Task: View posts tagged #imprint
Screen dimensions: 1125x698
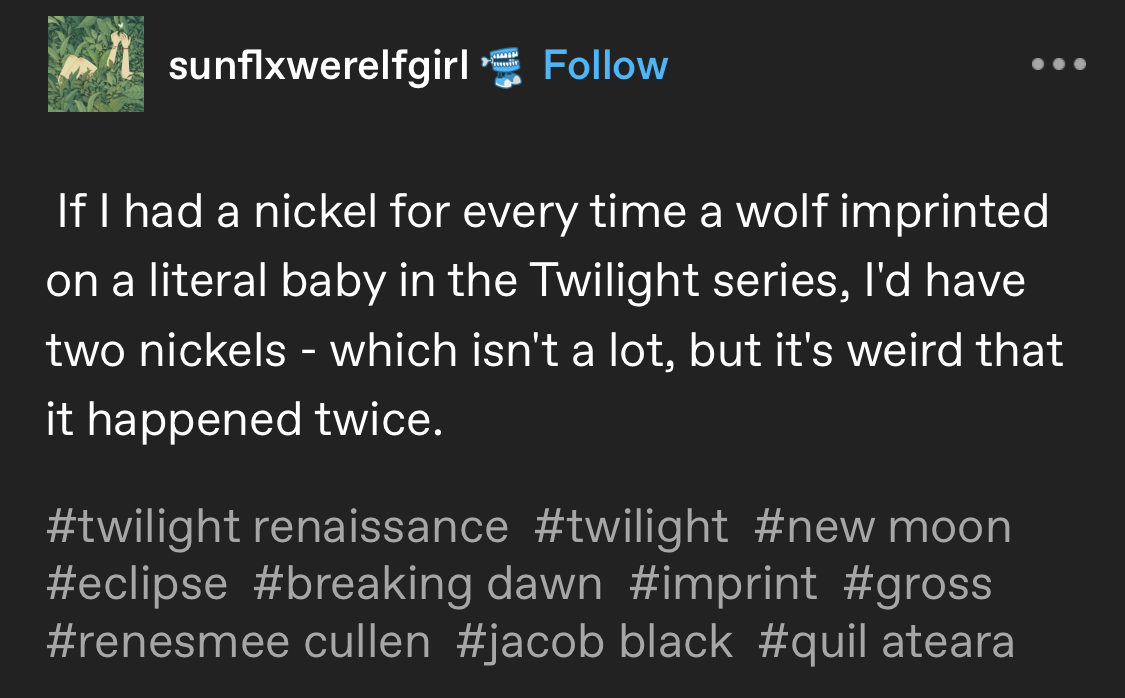Action: pyautogui.click(x=722, y=584)
